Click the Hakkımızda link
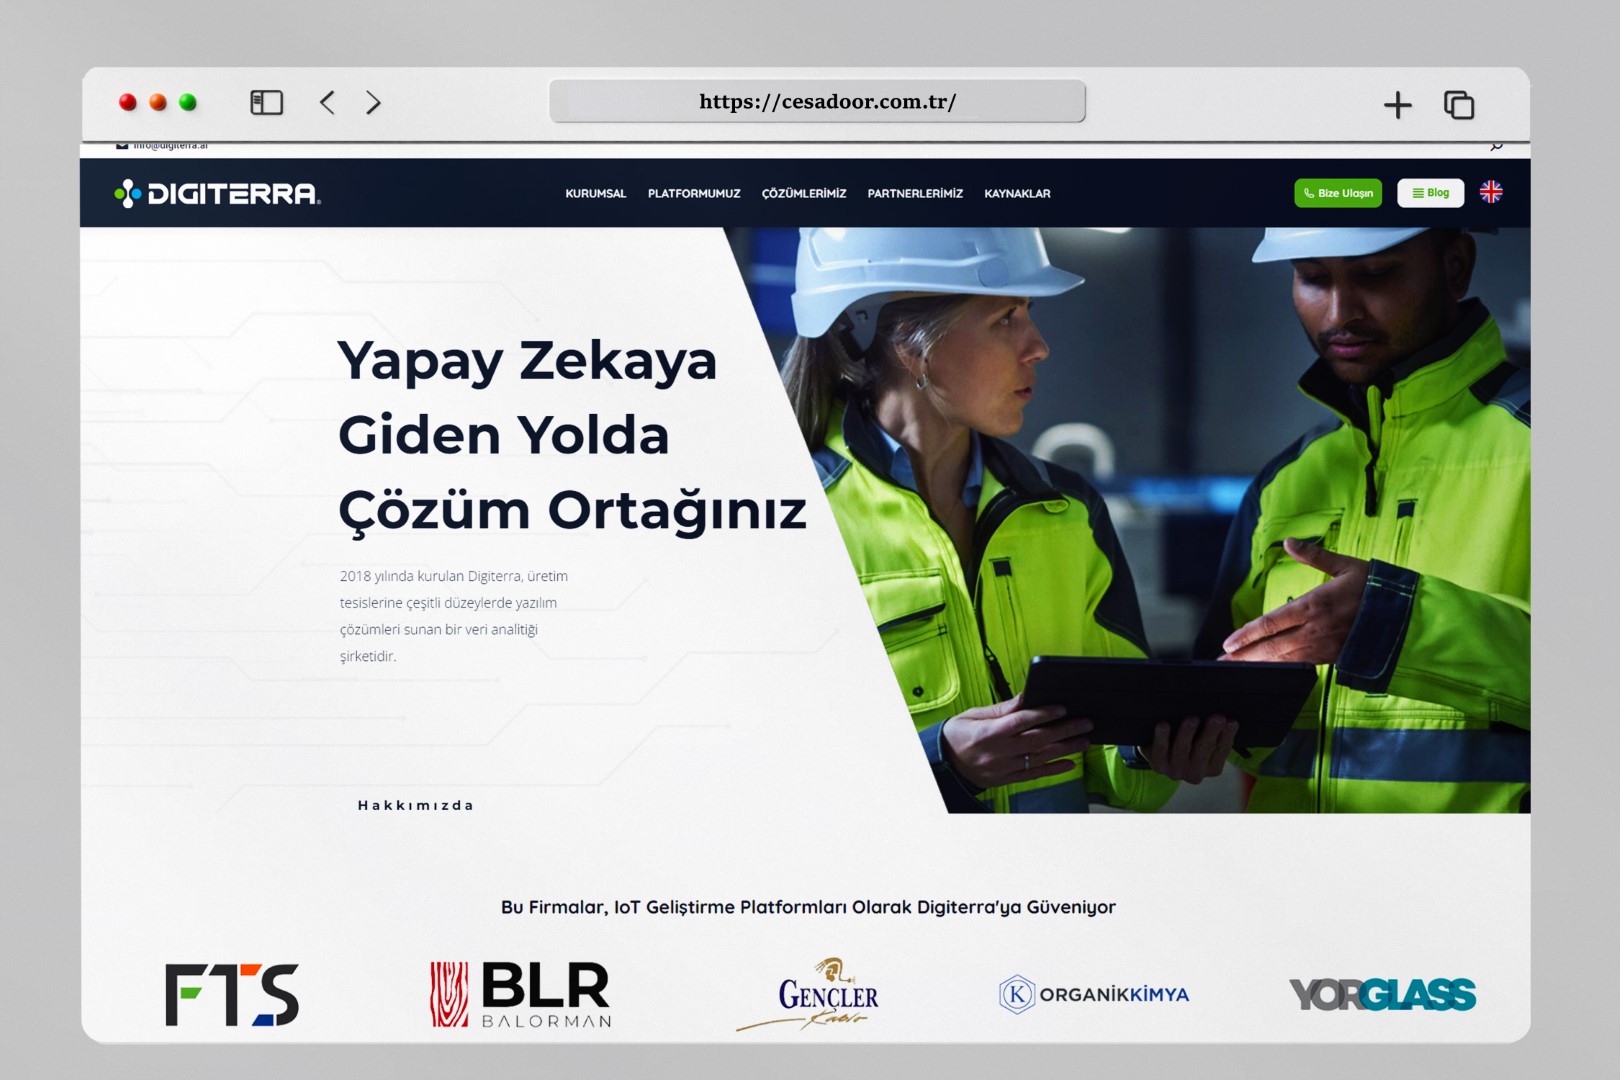 pyautogui.click(x=416, y=805)
